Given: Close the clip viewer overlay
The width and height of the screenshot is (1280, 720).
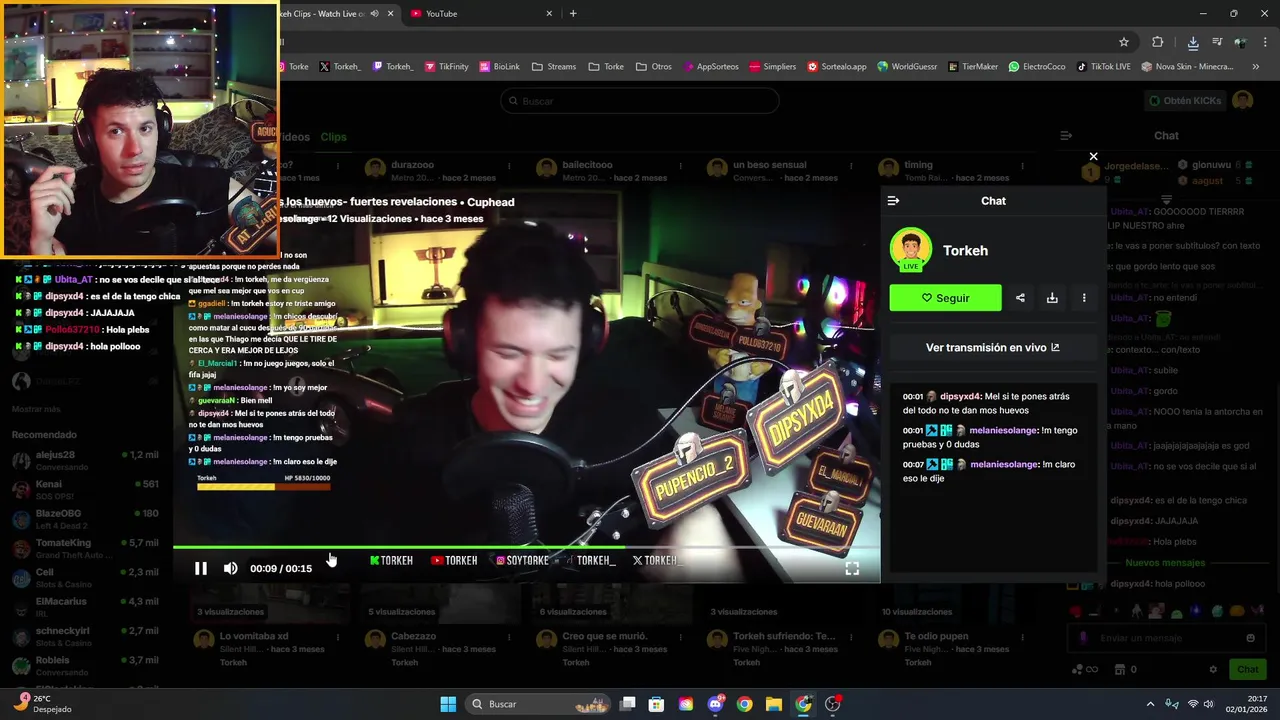Looking at the screenshot, I should (x=1093, y=156).
